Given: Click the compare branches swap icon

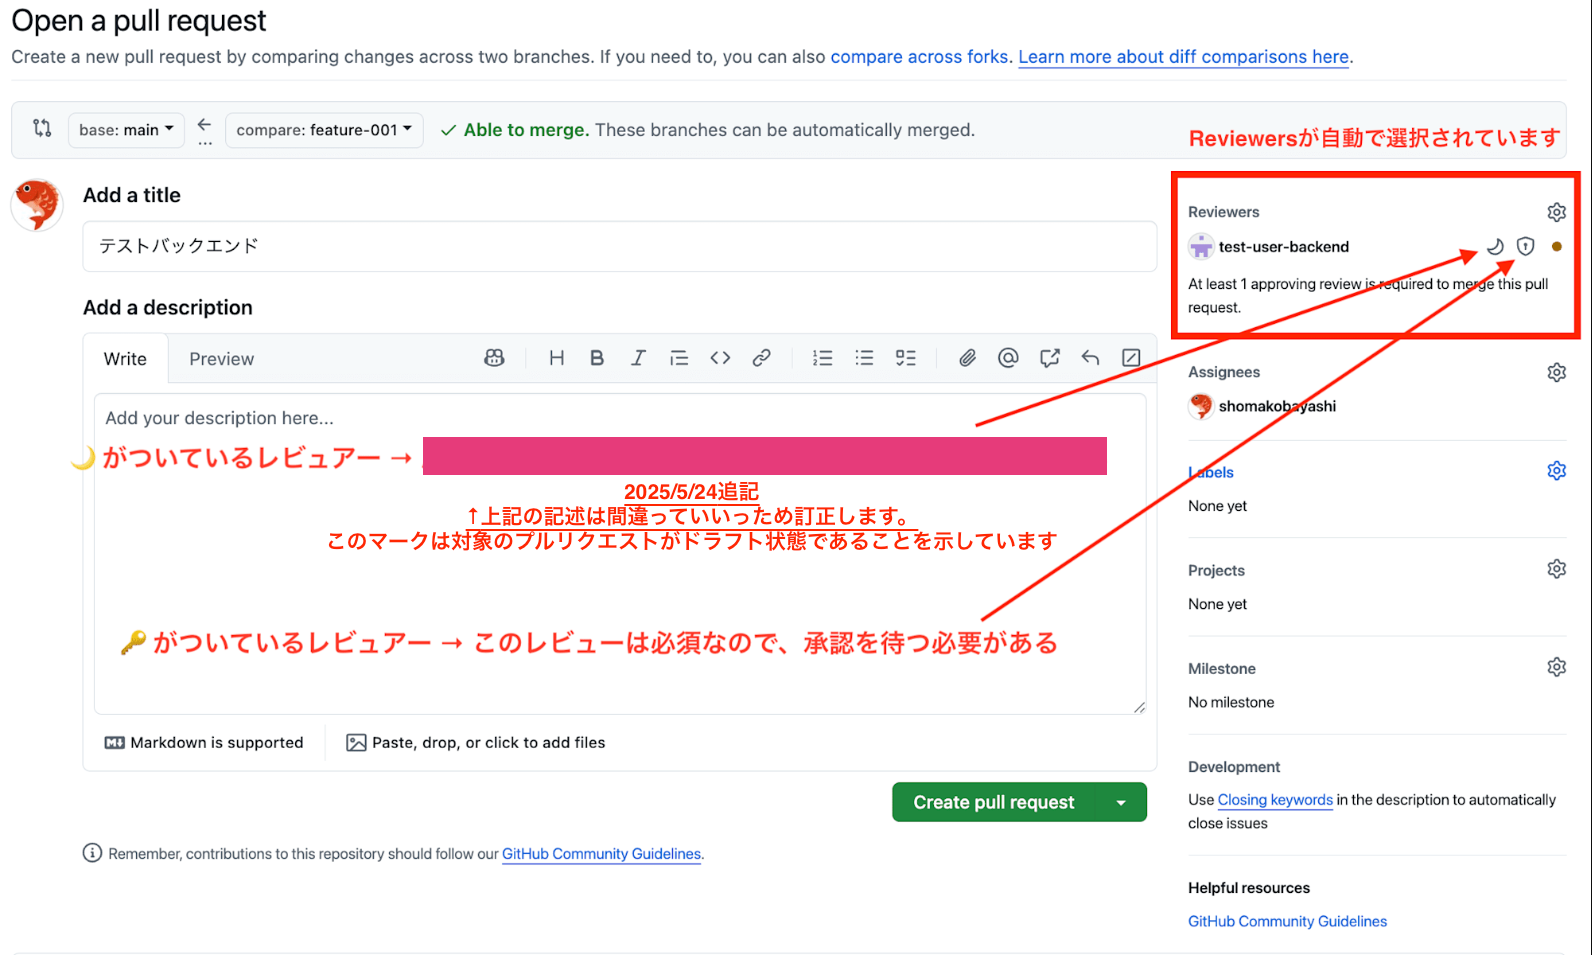Looking at the screenshot, I should [x=42, y=128].
